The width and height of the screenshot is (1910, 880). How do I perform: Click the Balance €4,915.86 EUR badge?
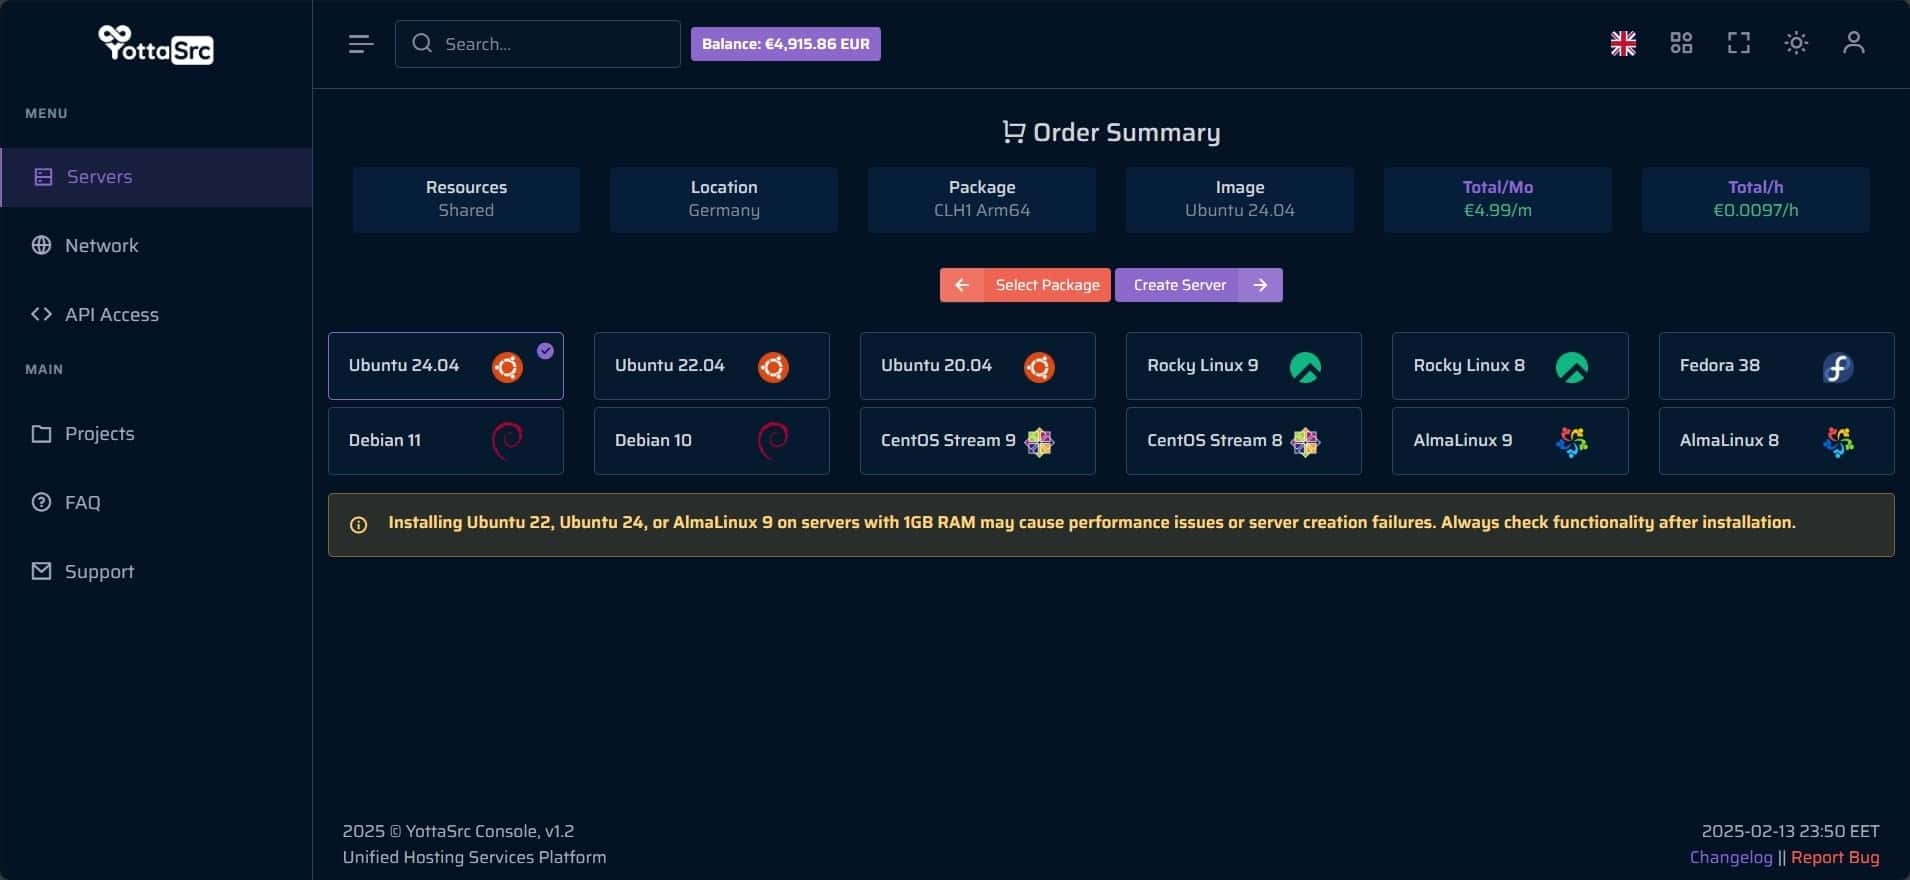786,44
